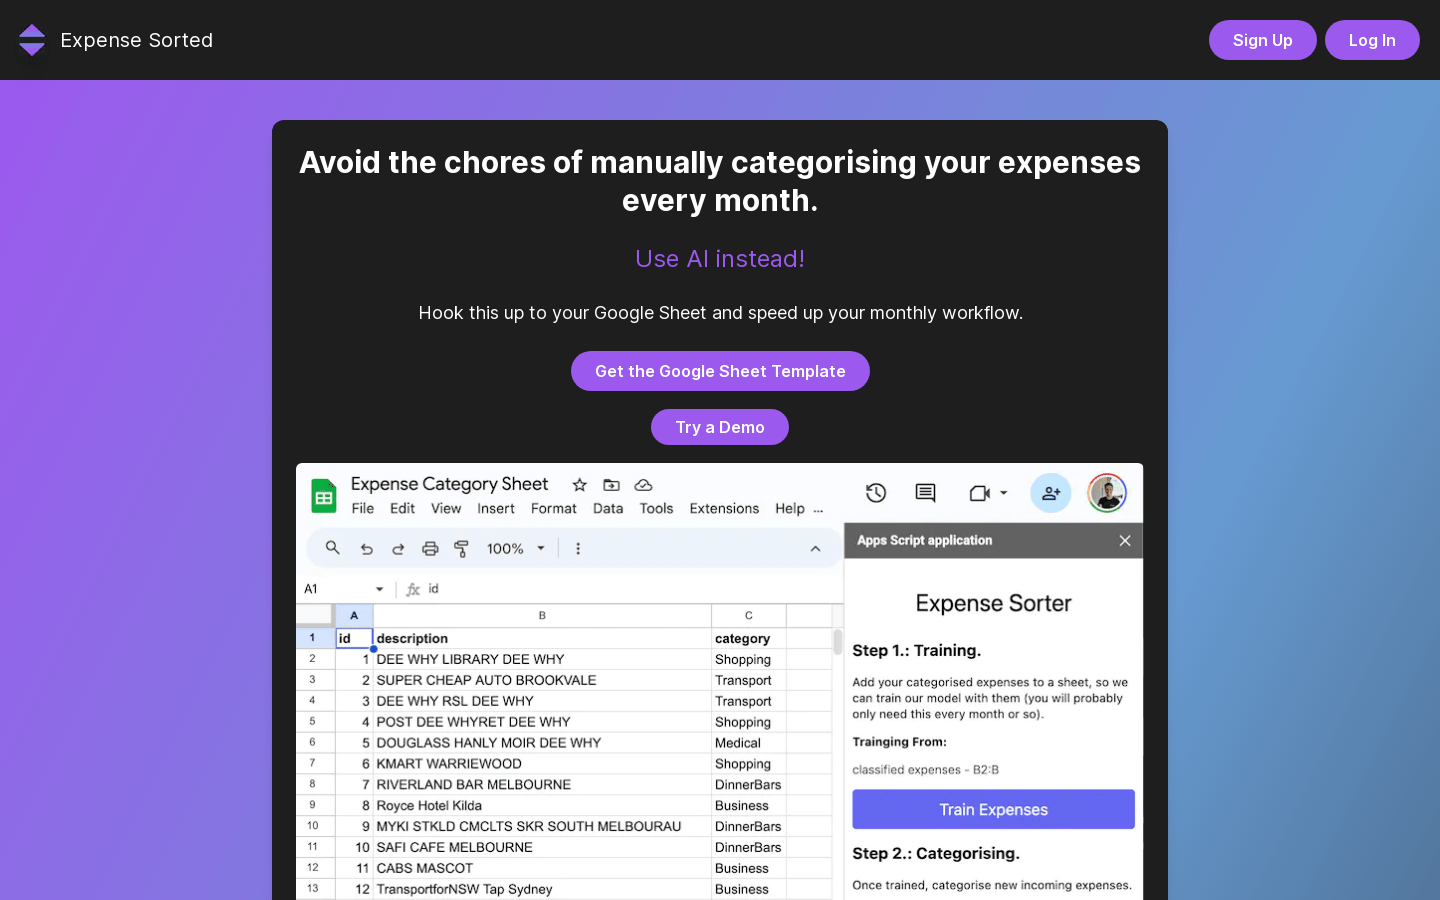Select column B header

coord(542,616)
